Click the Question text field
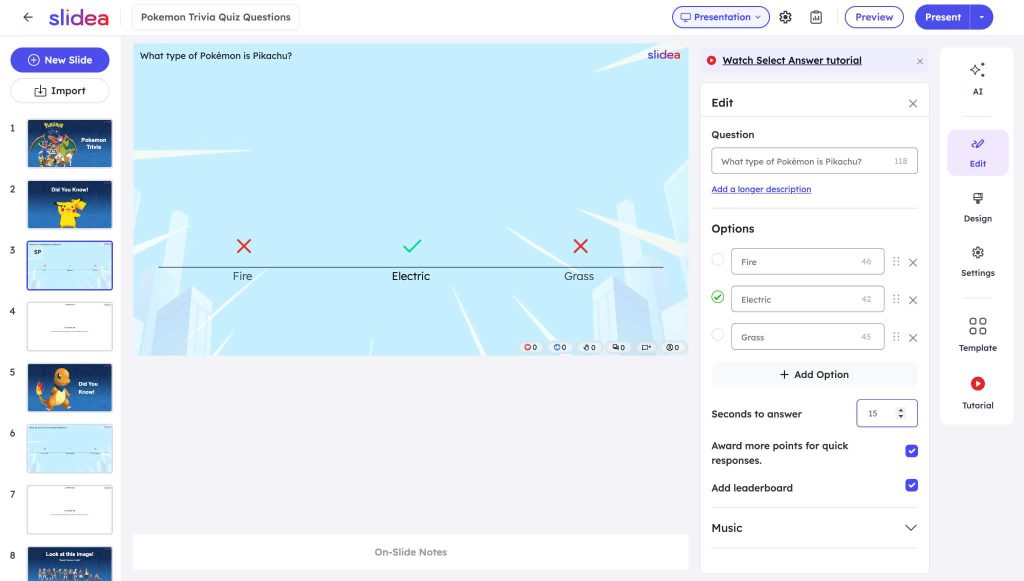This screenshot has height=581, width=1024. click(814, 161)
